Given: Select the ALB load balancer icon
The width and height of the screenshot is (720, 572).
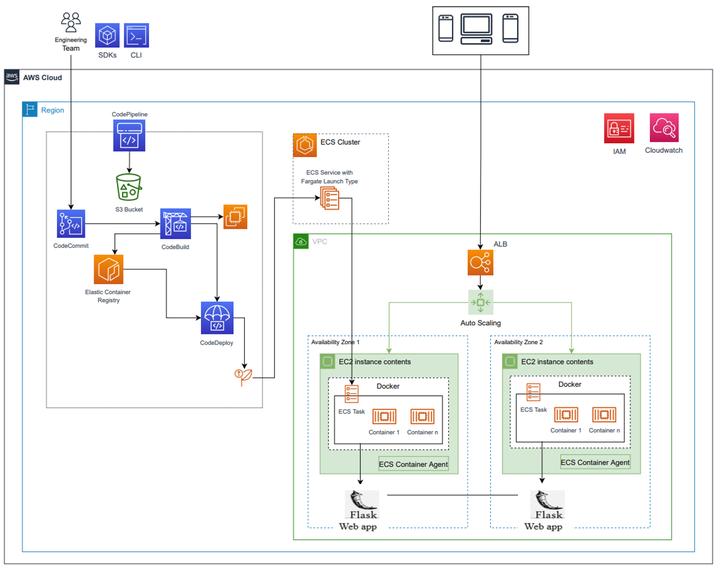Looking at the screenshot, I should coord(480,263).
